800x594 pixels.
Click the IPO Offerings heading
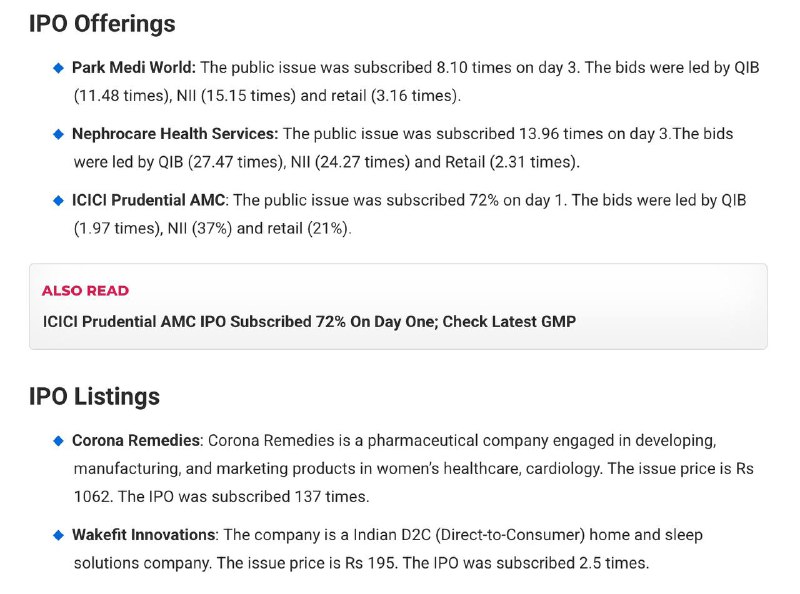[102, 24]
